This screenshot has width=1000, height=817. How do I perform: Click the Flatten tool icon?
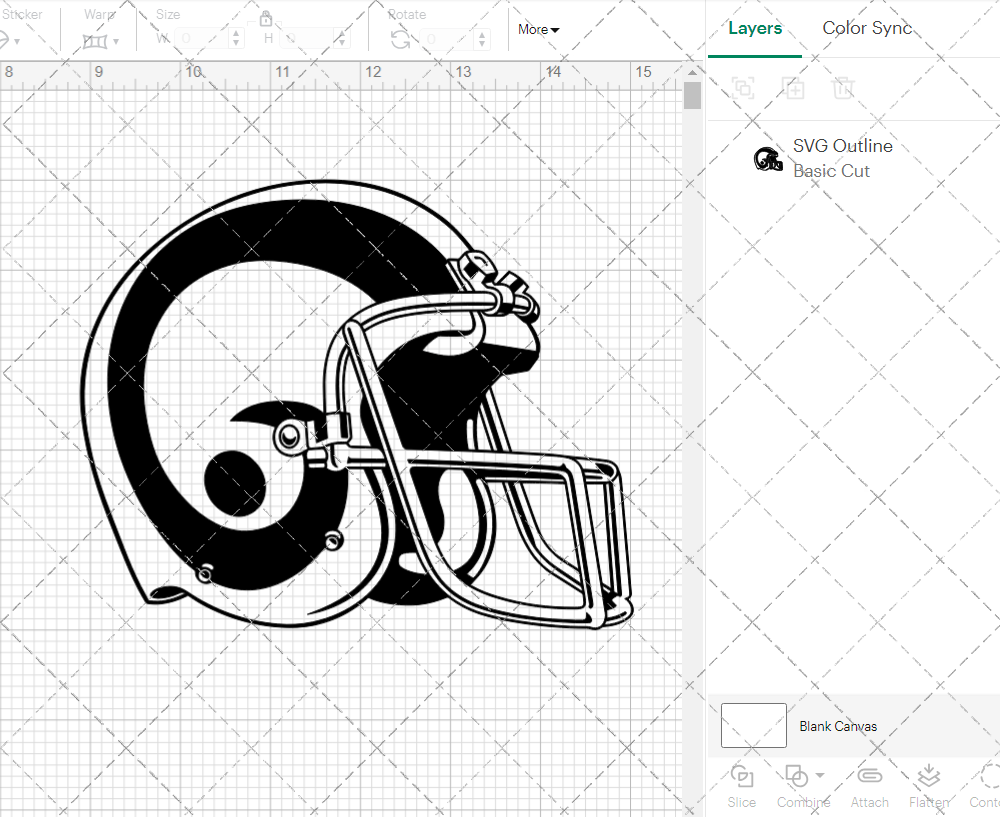click(x=929, y=776)
